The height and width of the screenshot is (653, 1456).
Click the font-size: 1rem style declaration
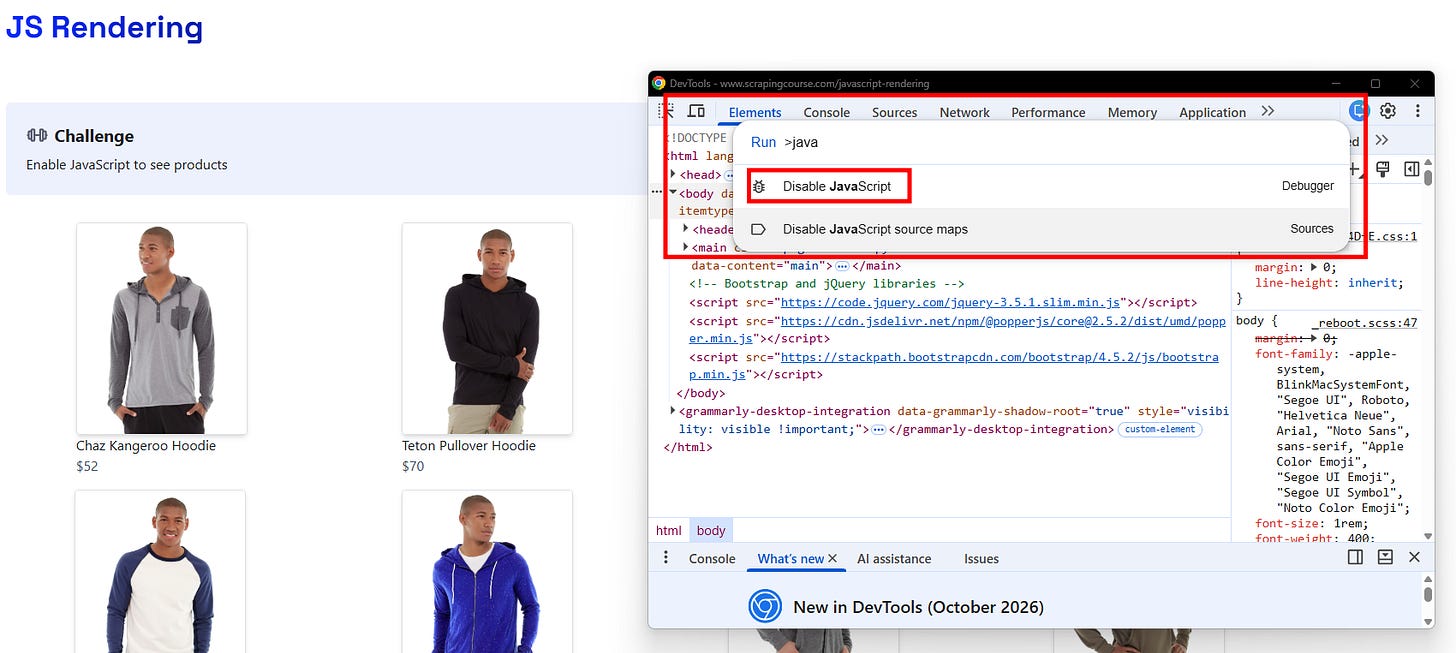(x=1312, y=523)
